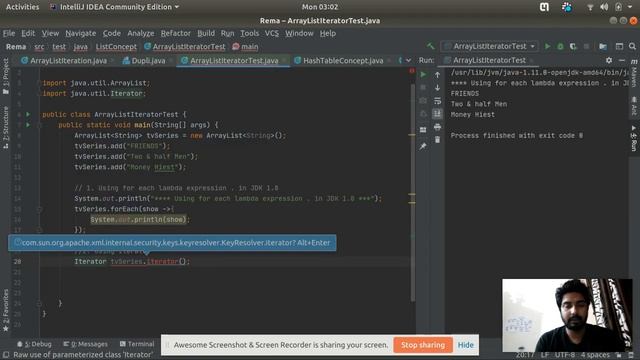The image size is (640, 360).
Task: Click ListConcept breadcrumb
Action: (x=116, y=47)
